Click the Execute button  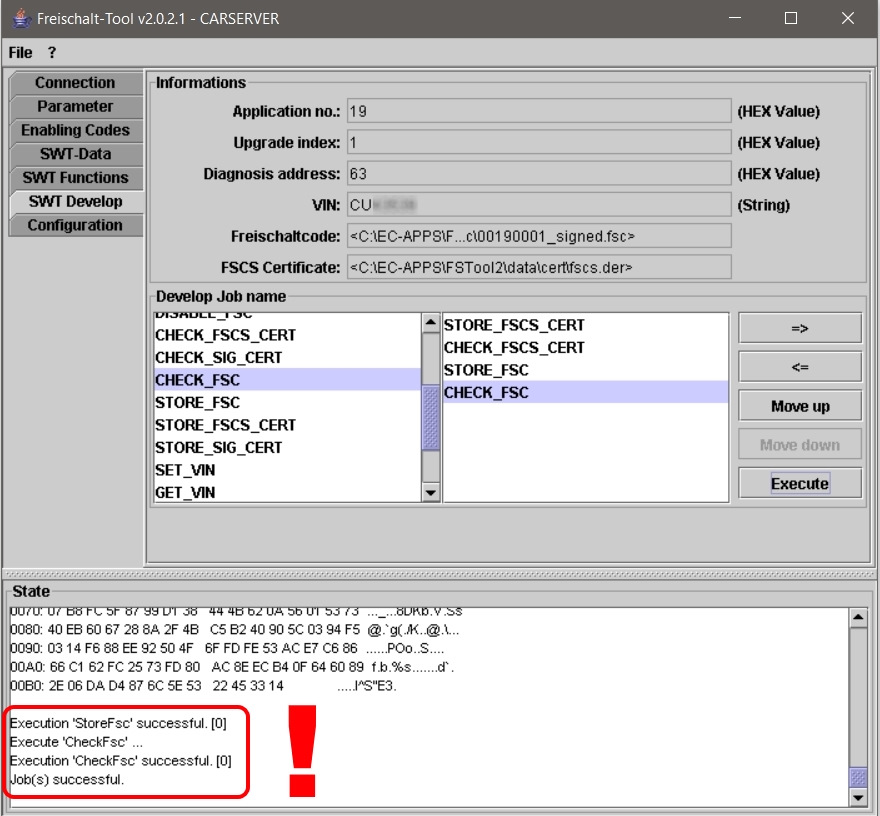[800, 483]
